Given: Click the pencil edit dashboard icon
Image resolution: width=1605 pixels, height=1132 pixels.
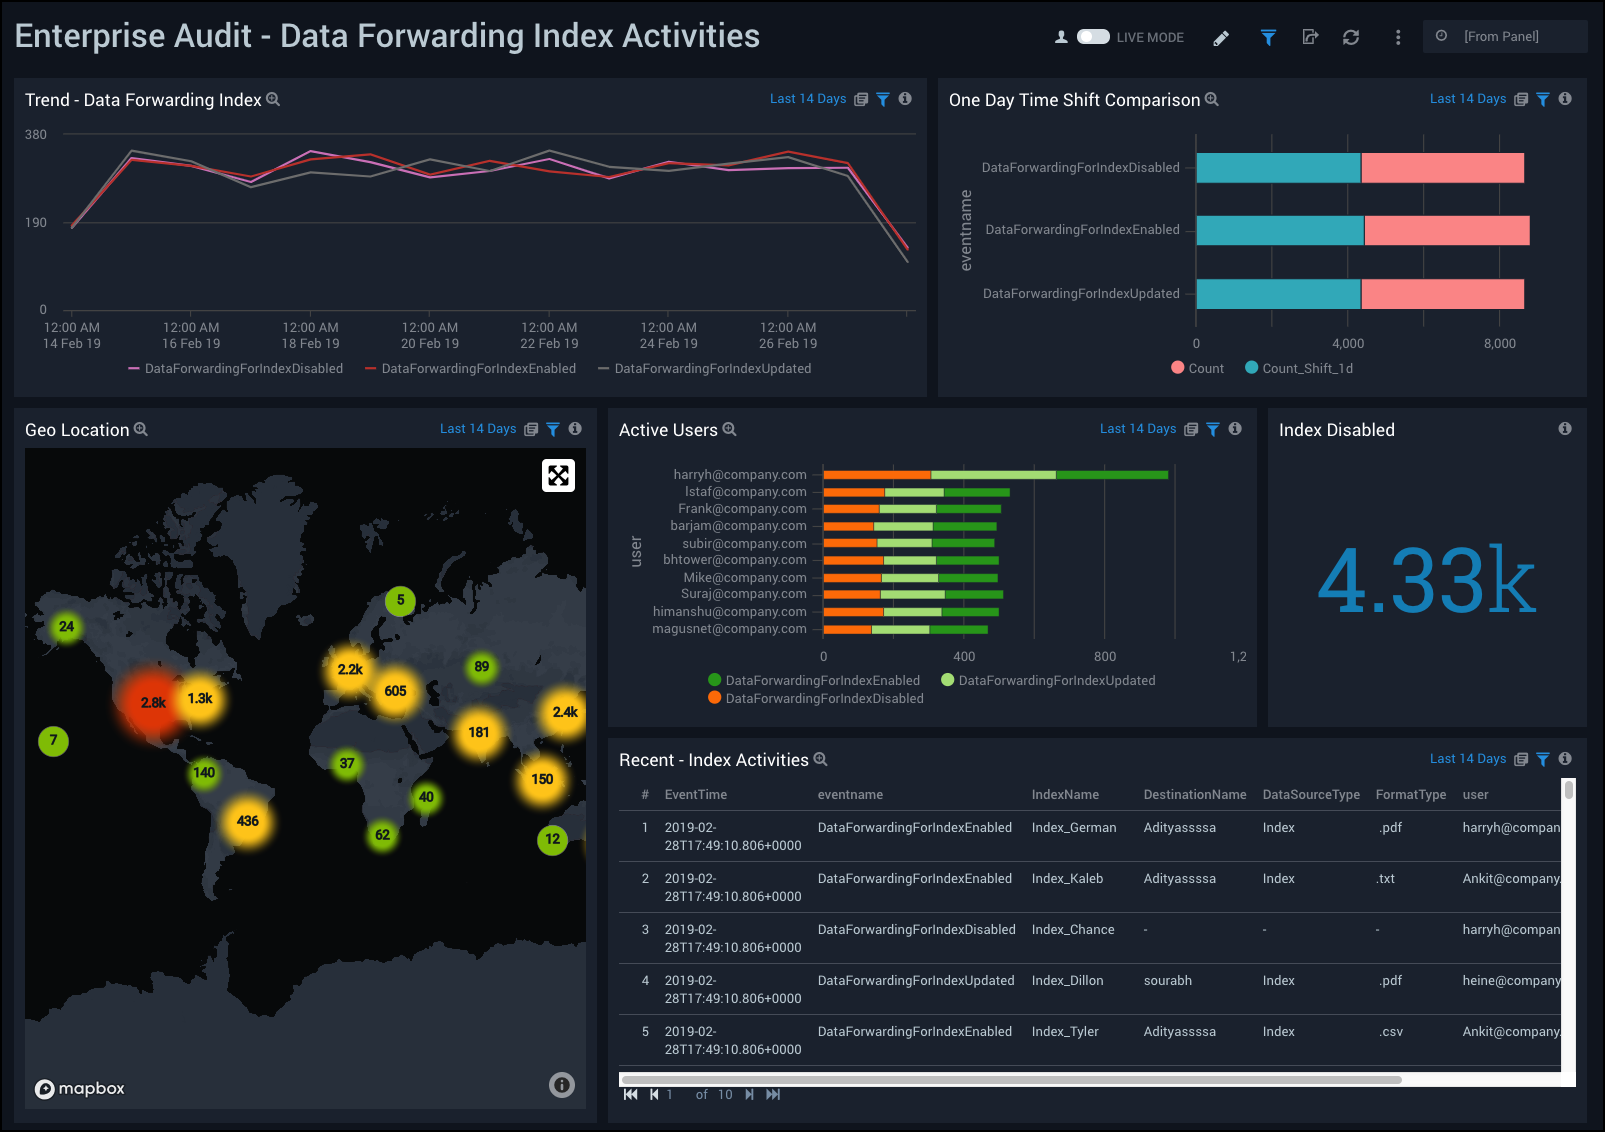Looking at the screenshot, I should click(1221, 38).
